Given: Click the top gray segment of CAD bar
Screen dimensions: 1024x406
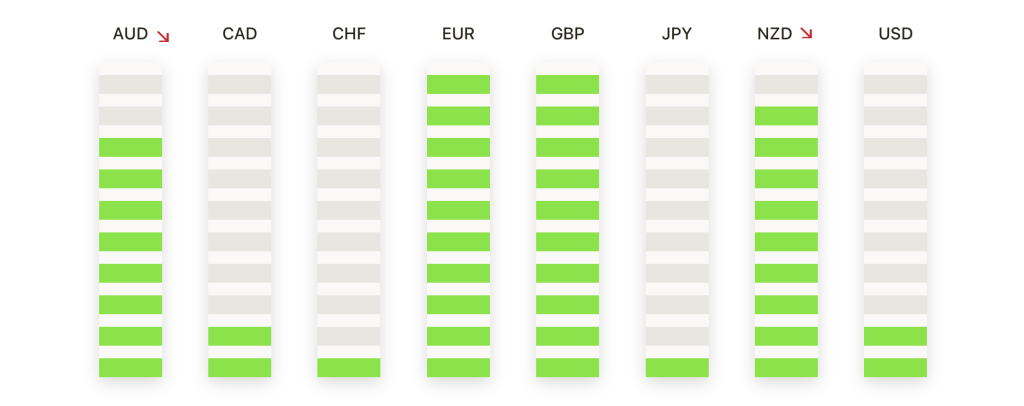Looking at the screenshot, I should [240, 84].
